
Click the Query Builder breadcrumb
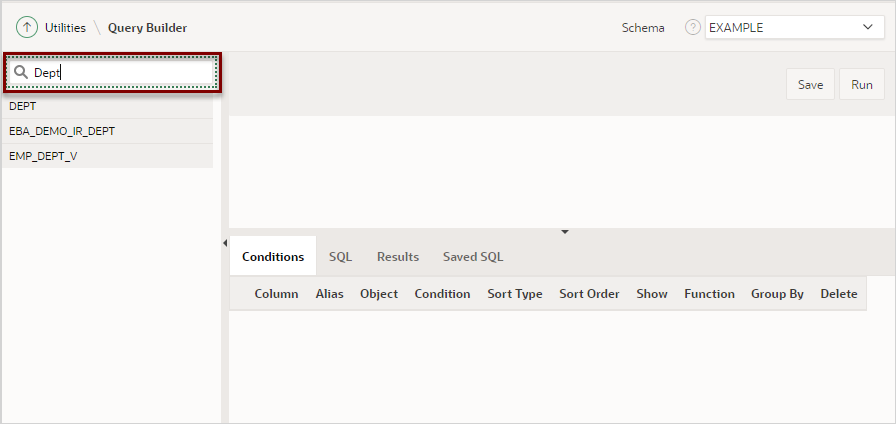click(x=147, y=27)
